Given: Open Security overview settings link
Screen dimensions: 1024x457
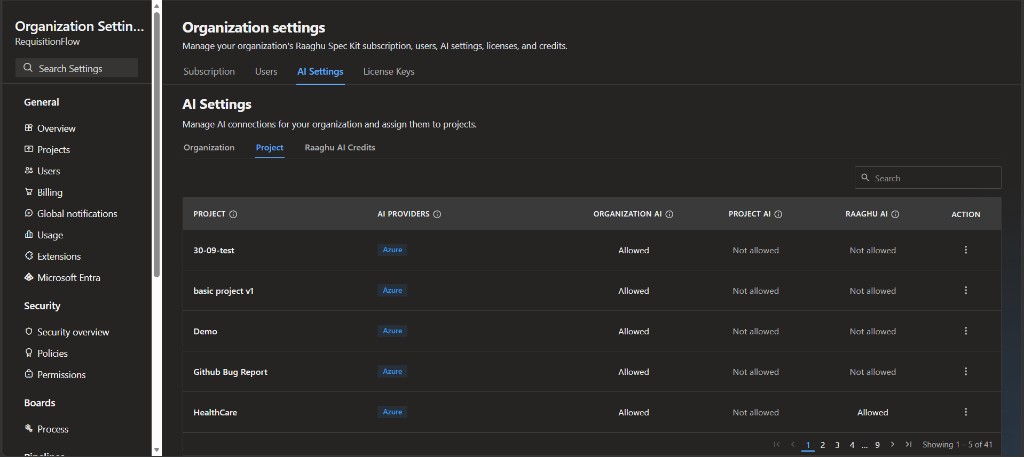Looking at the screenshot, I should click(x=73, y=332).
